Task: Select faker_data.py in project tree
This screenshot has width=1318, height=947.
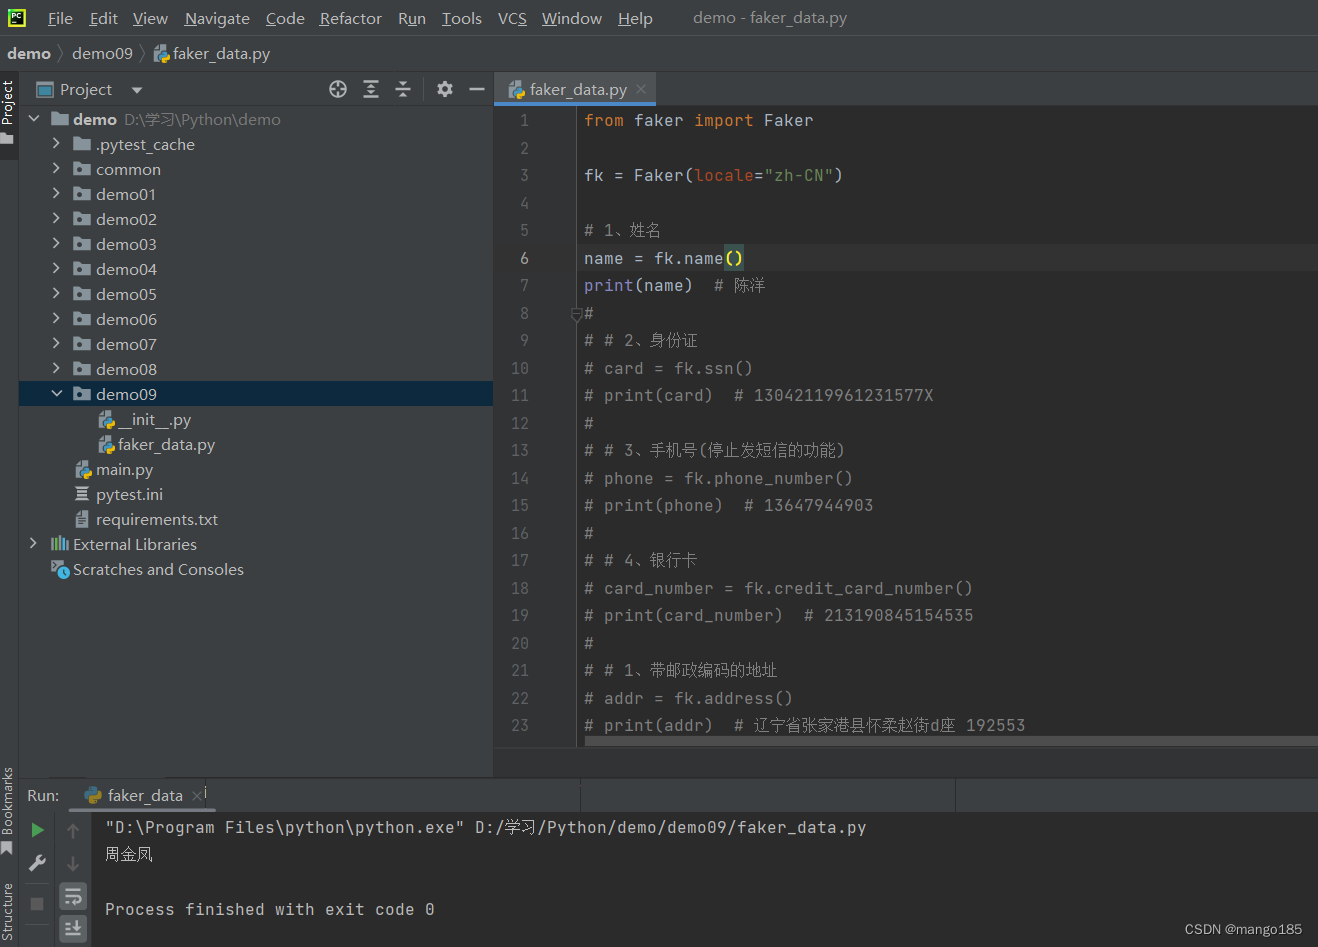Action: coord(156,445)
